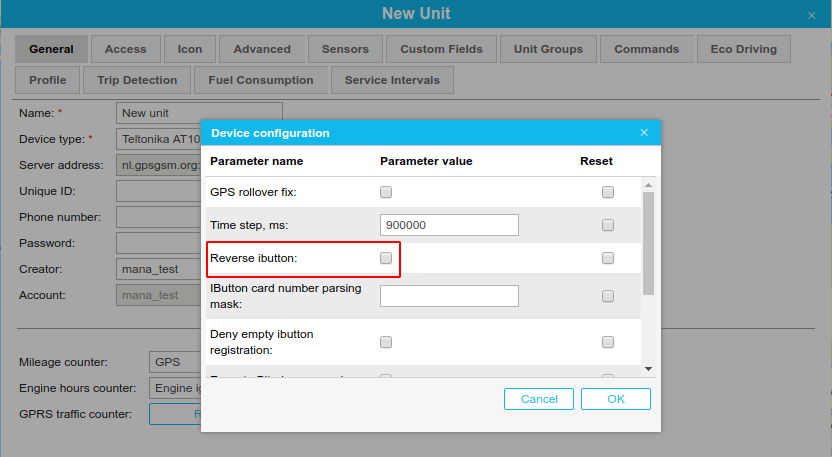The width and height of the screenshot is (832, 457).
Task: Click the scrollbar down arrow in parameter list
Action: click(648, 369)
